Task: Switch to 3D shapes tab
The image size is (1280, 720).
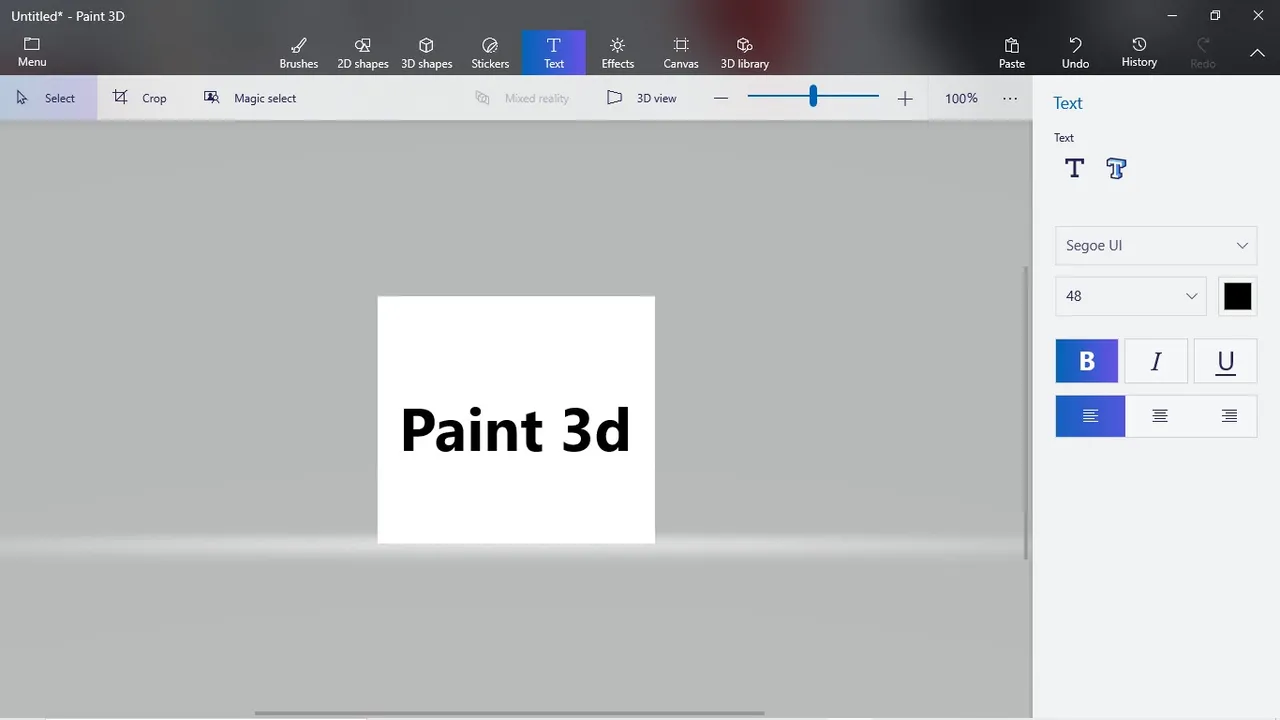Action: click(x=426, y=53)
